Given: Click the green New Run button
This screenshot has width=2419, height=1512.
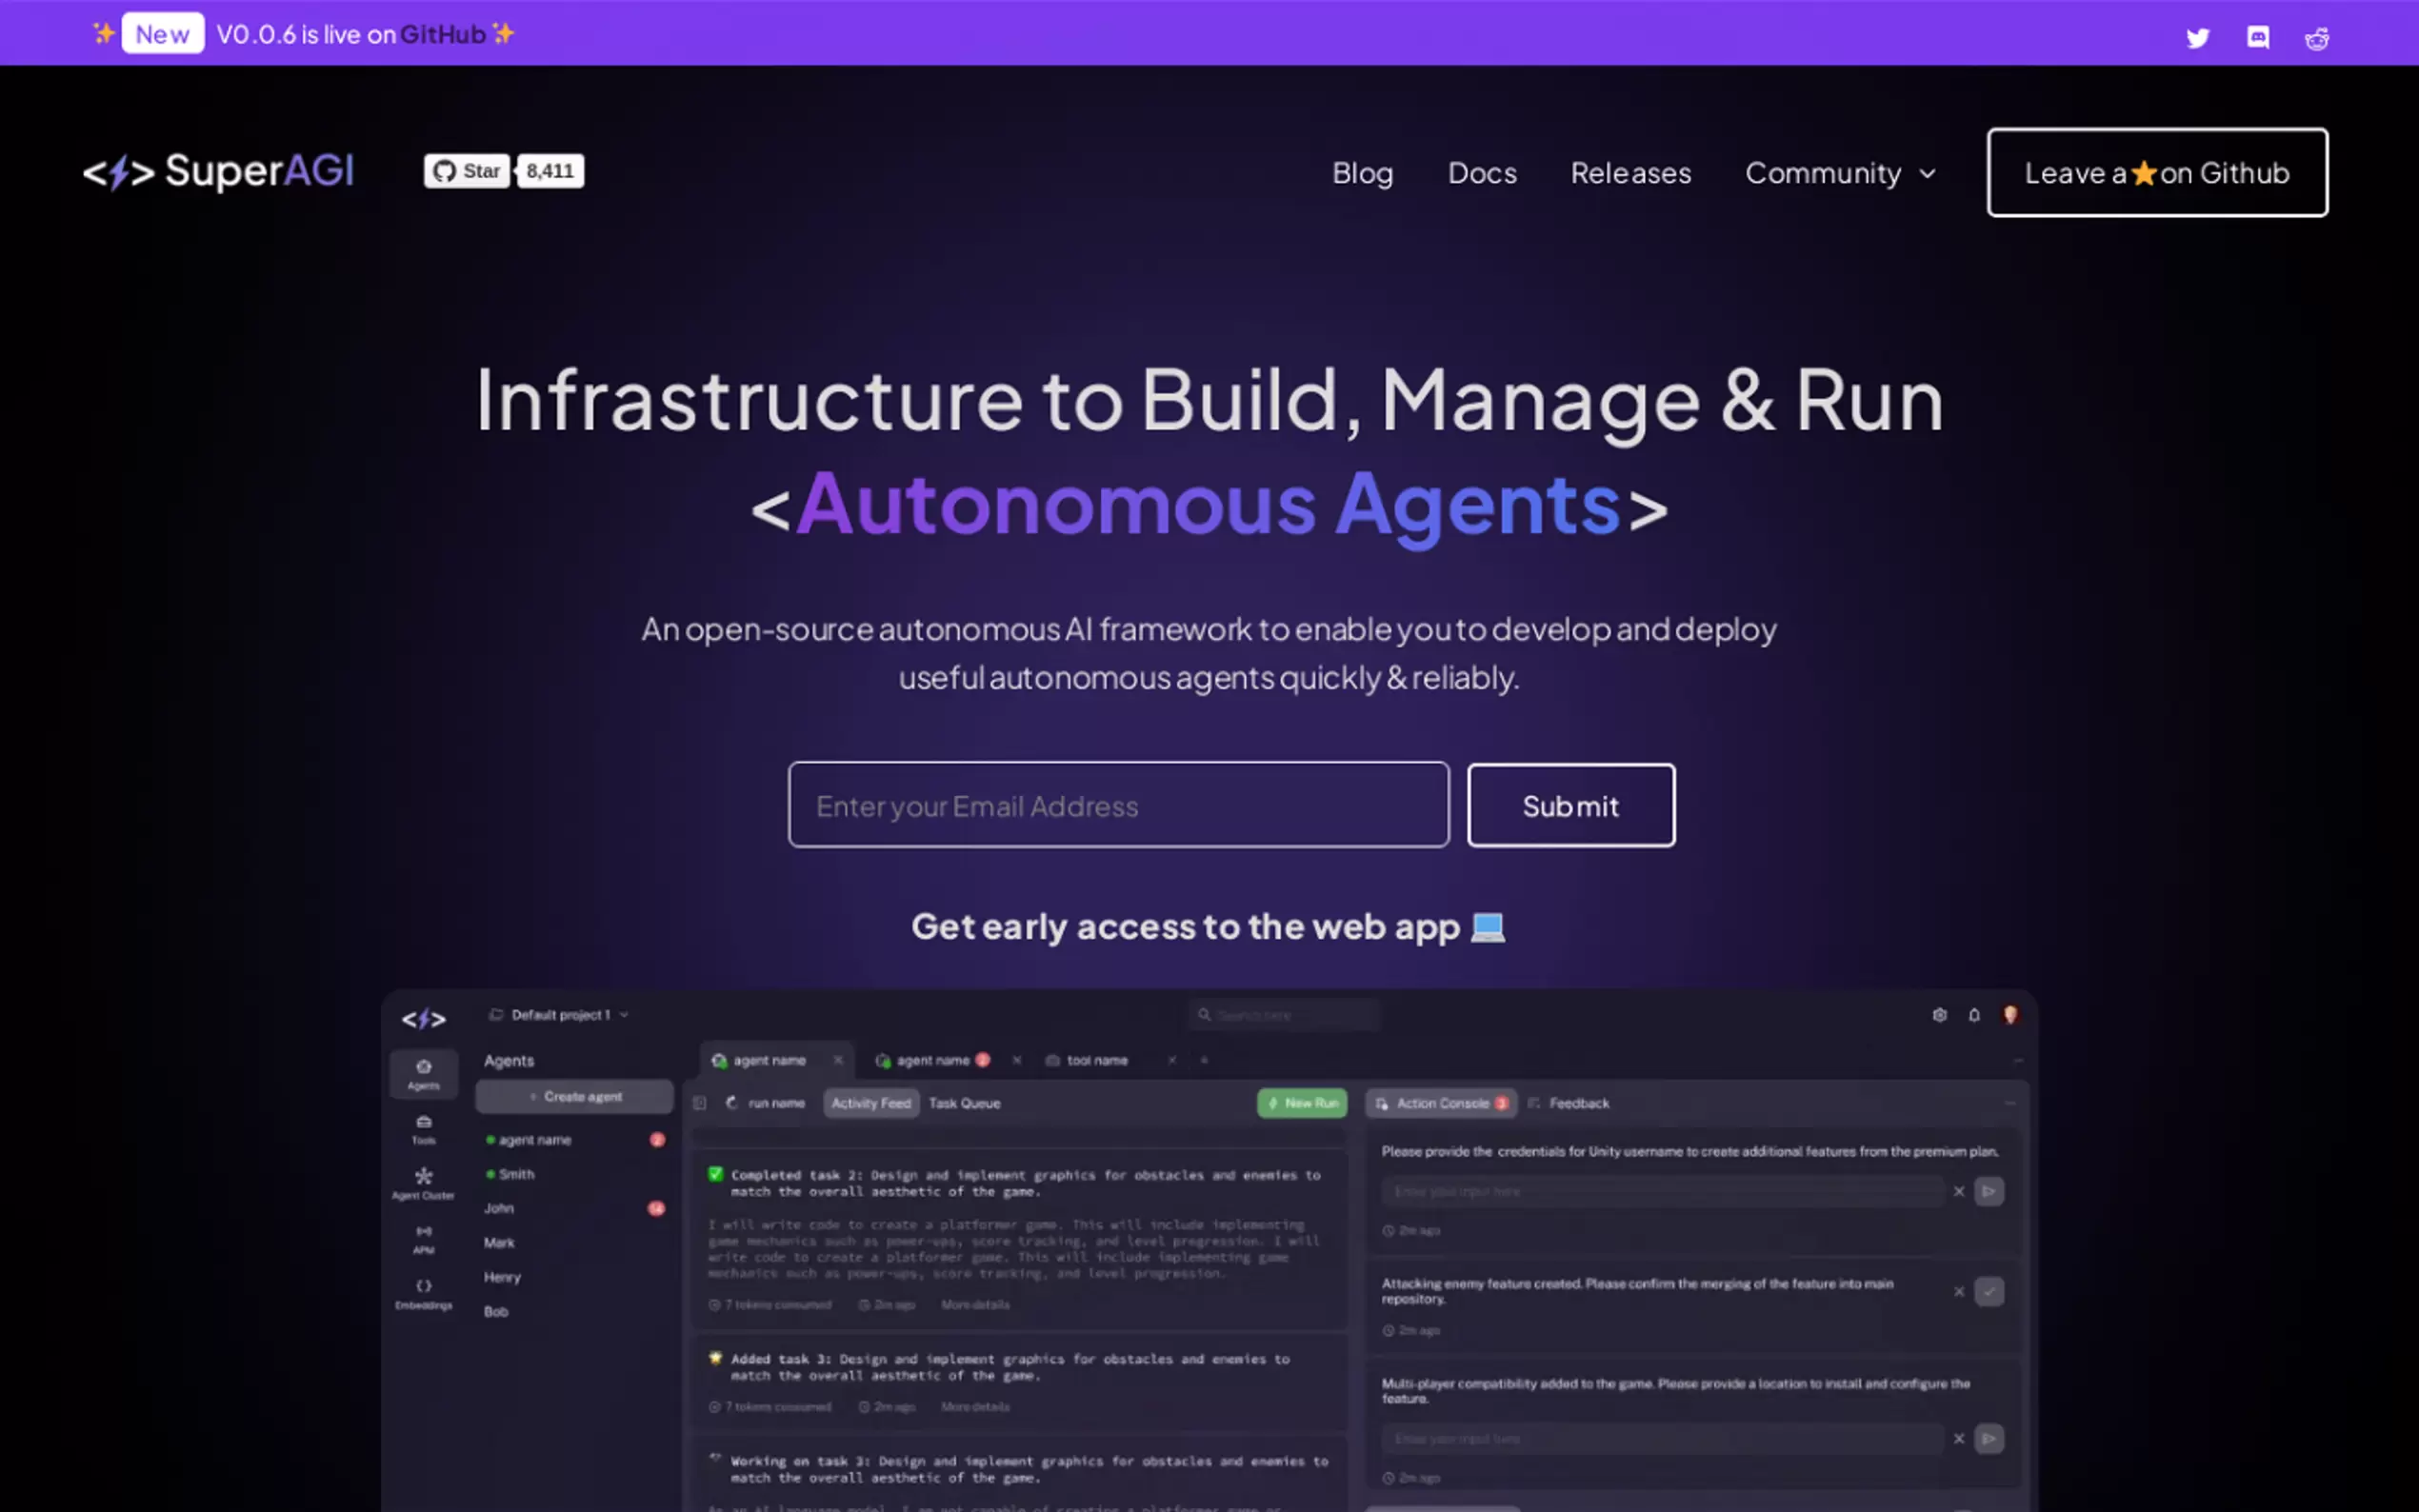Looking at the screenshot, I should tap(1302, 1103).
